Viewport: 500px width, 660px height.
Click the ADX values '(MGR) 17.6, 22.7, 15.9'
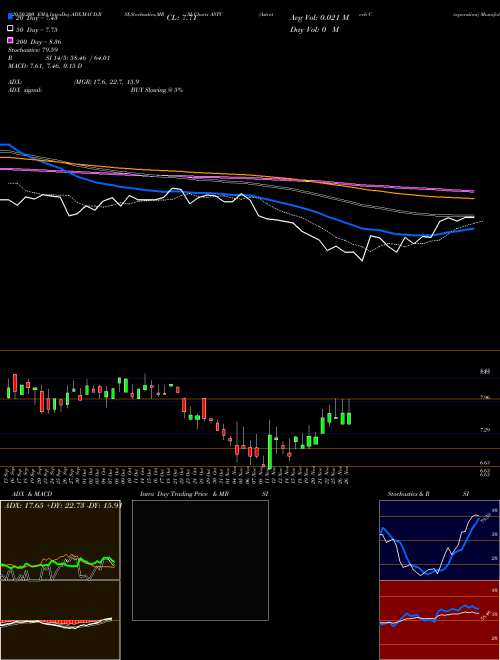point(106,82)
